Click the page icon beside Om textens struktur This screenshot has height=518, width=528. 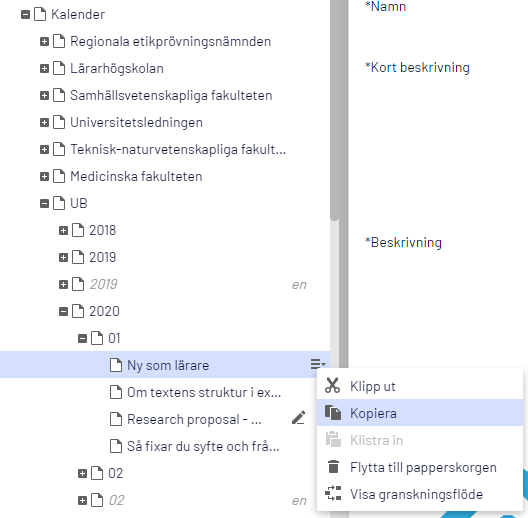[116, 392]
